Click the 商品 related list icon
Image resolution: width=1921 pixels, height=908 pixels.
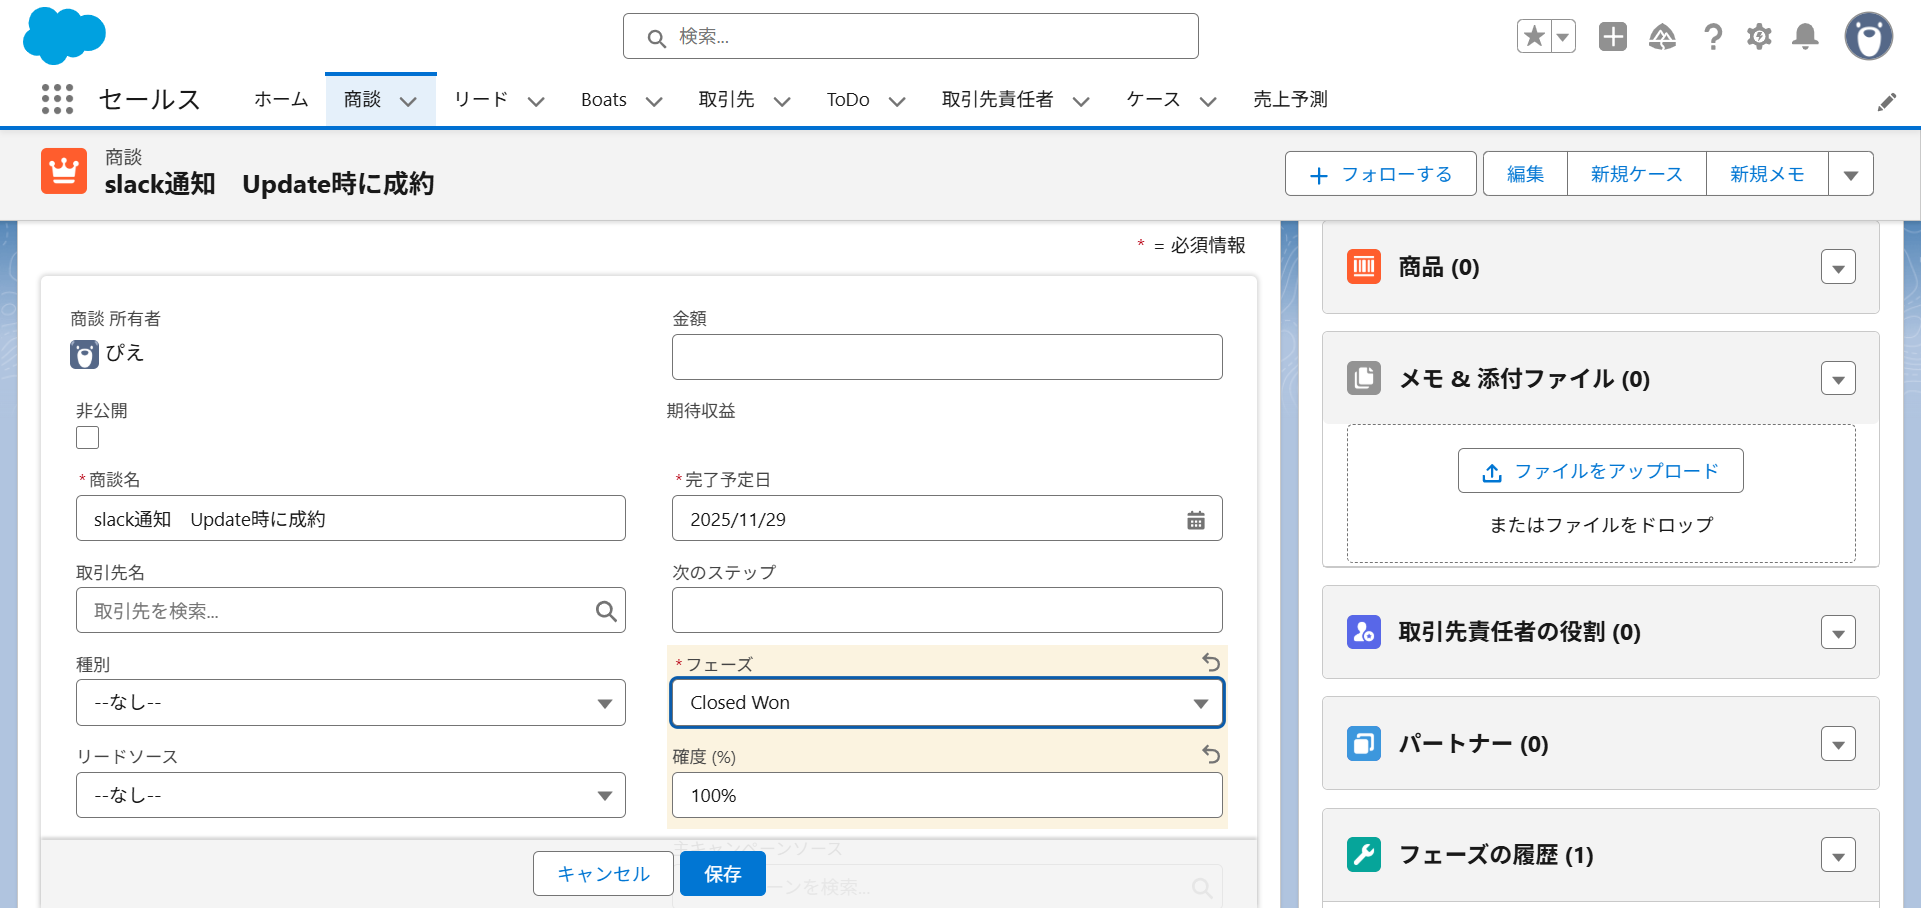click(1364, 267)
